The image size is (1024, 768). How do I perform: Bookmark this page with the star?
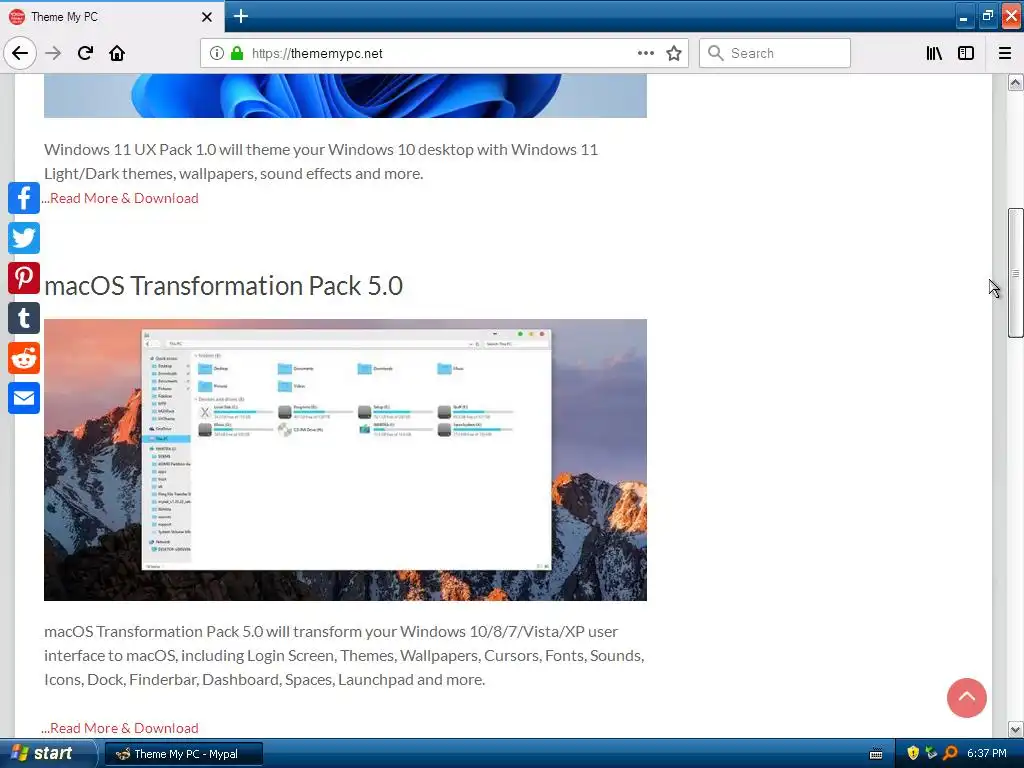[674, 53]
